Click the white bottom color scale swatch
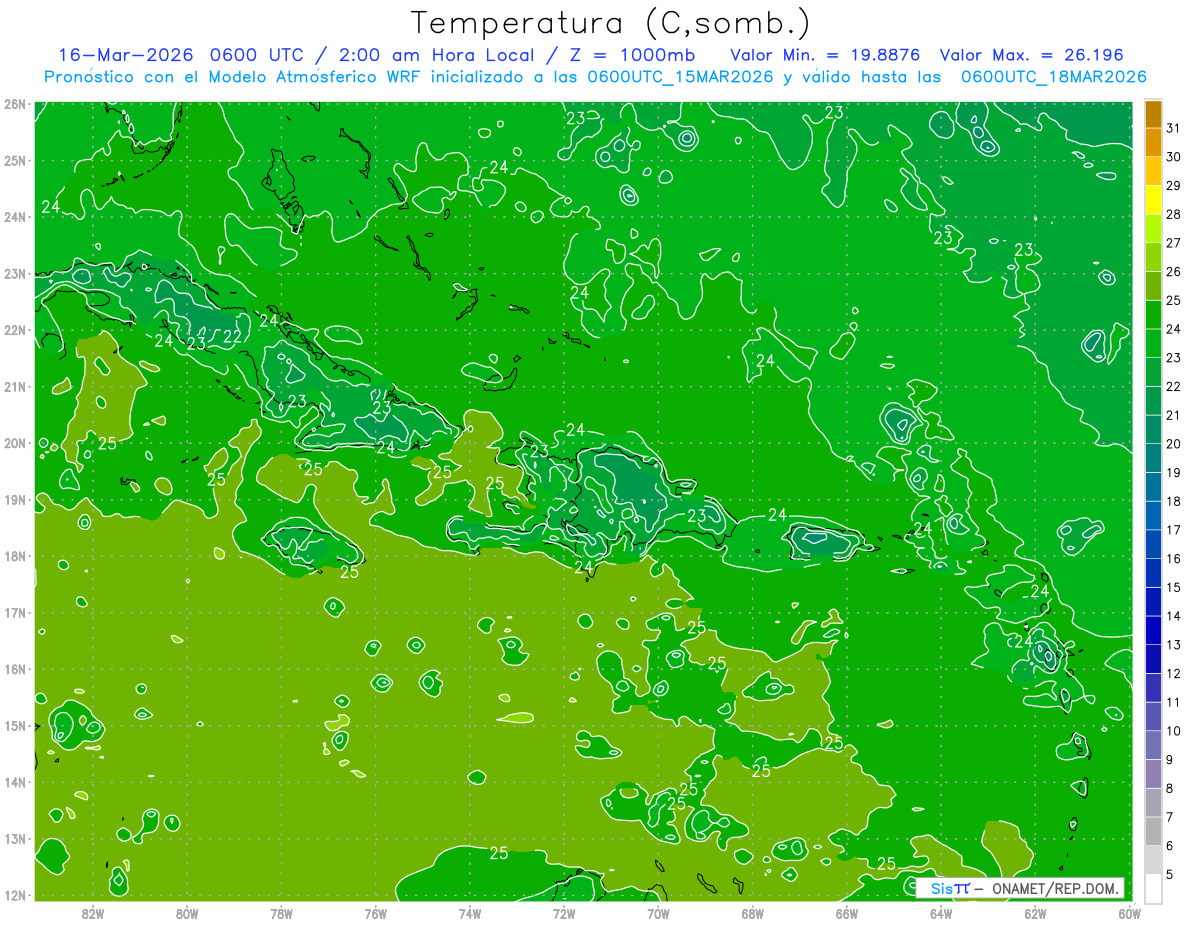This screenshot has width=1200, height=927. click(1153, 888)
